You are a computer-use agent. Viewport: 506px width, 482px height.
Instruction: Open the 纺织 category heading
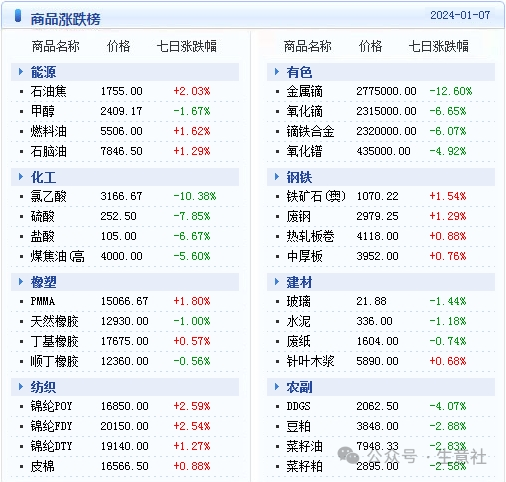(x=43, y=387)
